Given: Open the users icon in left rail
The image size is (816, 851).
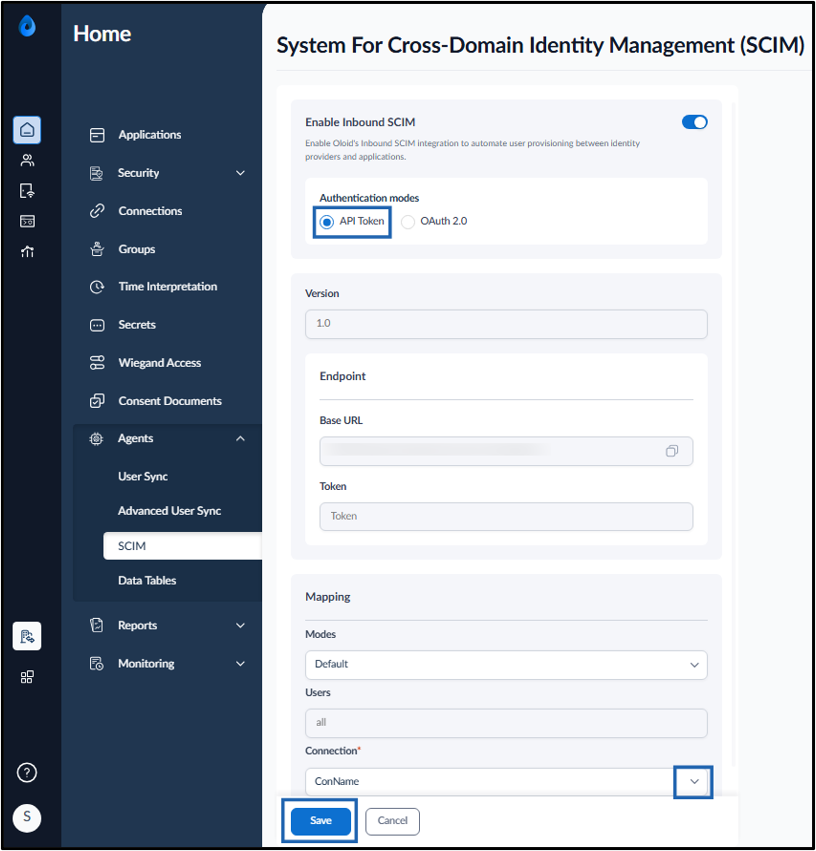Looking at the screenshot, I should click(27, 160).
